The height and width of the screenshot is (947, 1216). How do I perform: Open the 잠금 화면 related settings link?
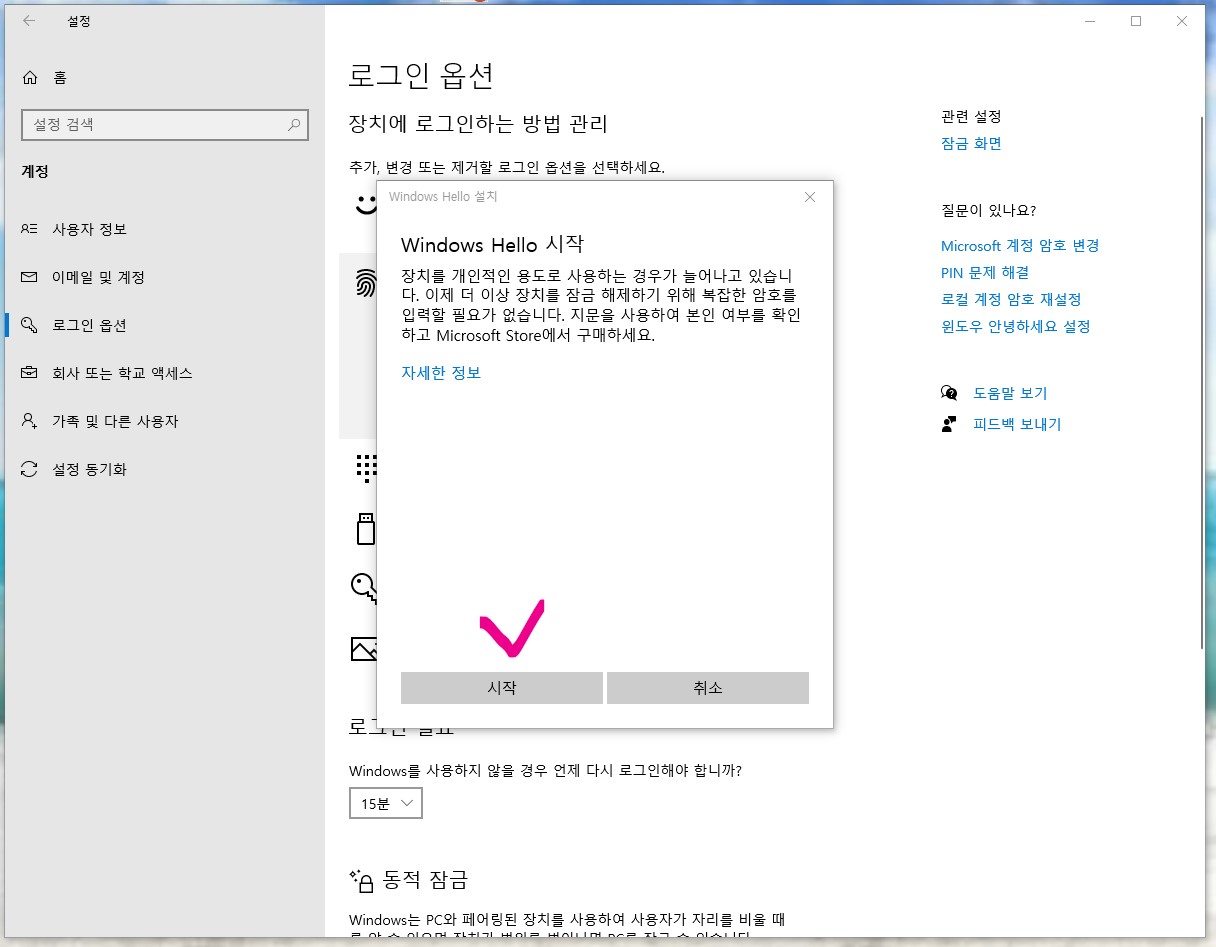tap(971, 143)
